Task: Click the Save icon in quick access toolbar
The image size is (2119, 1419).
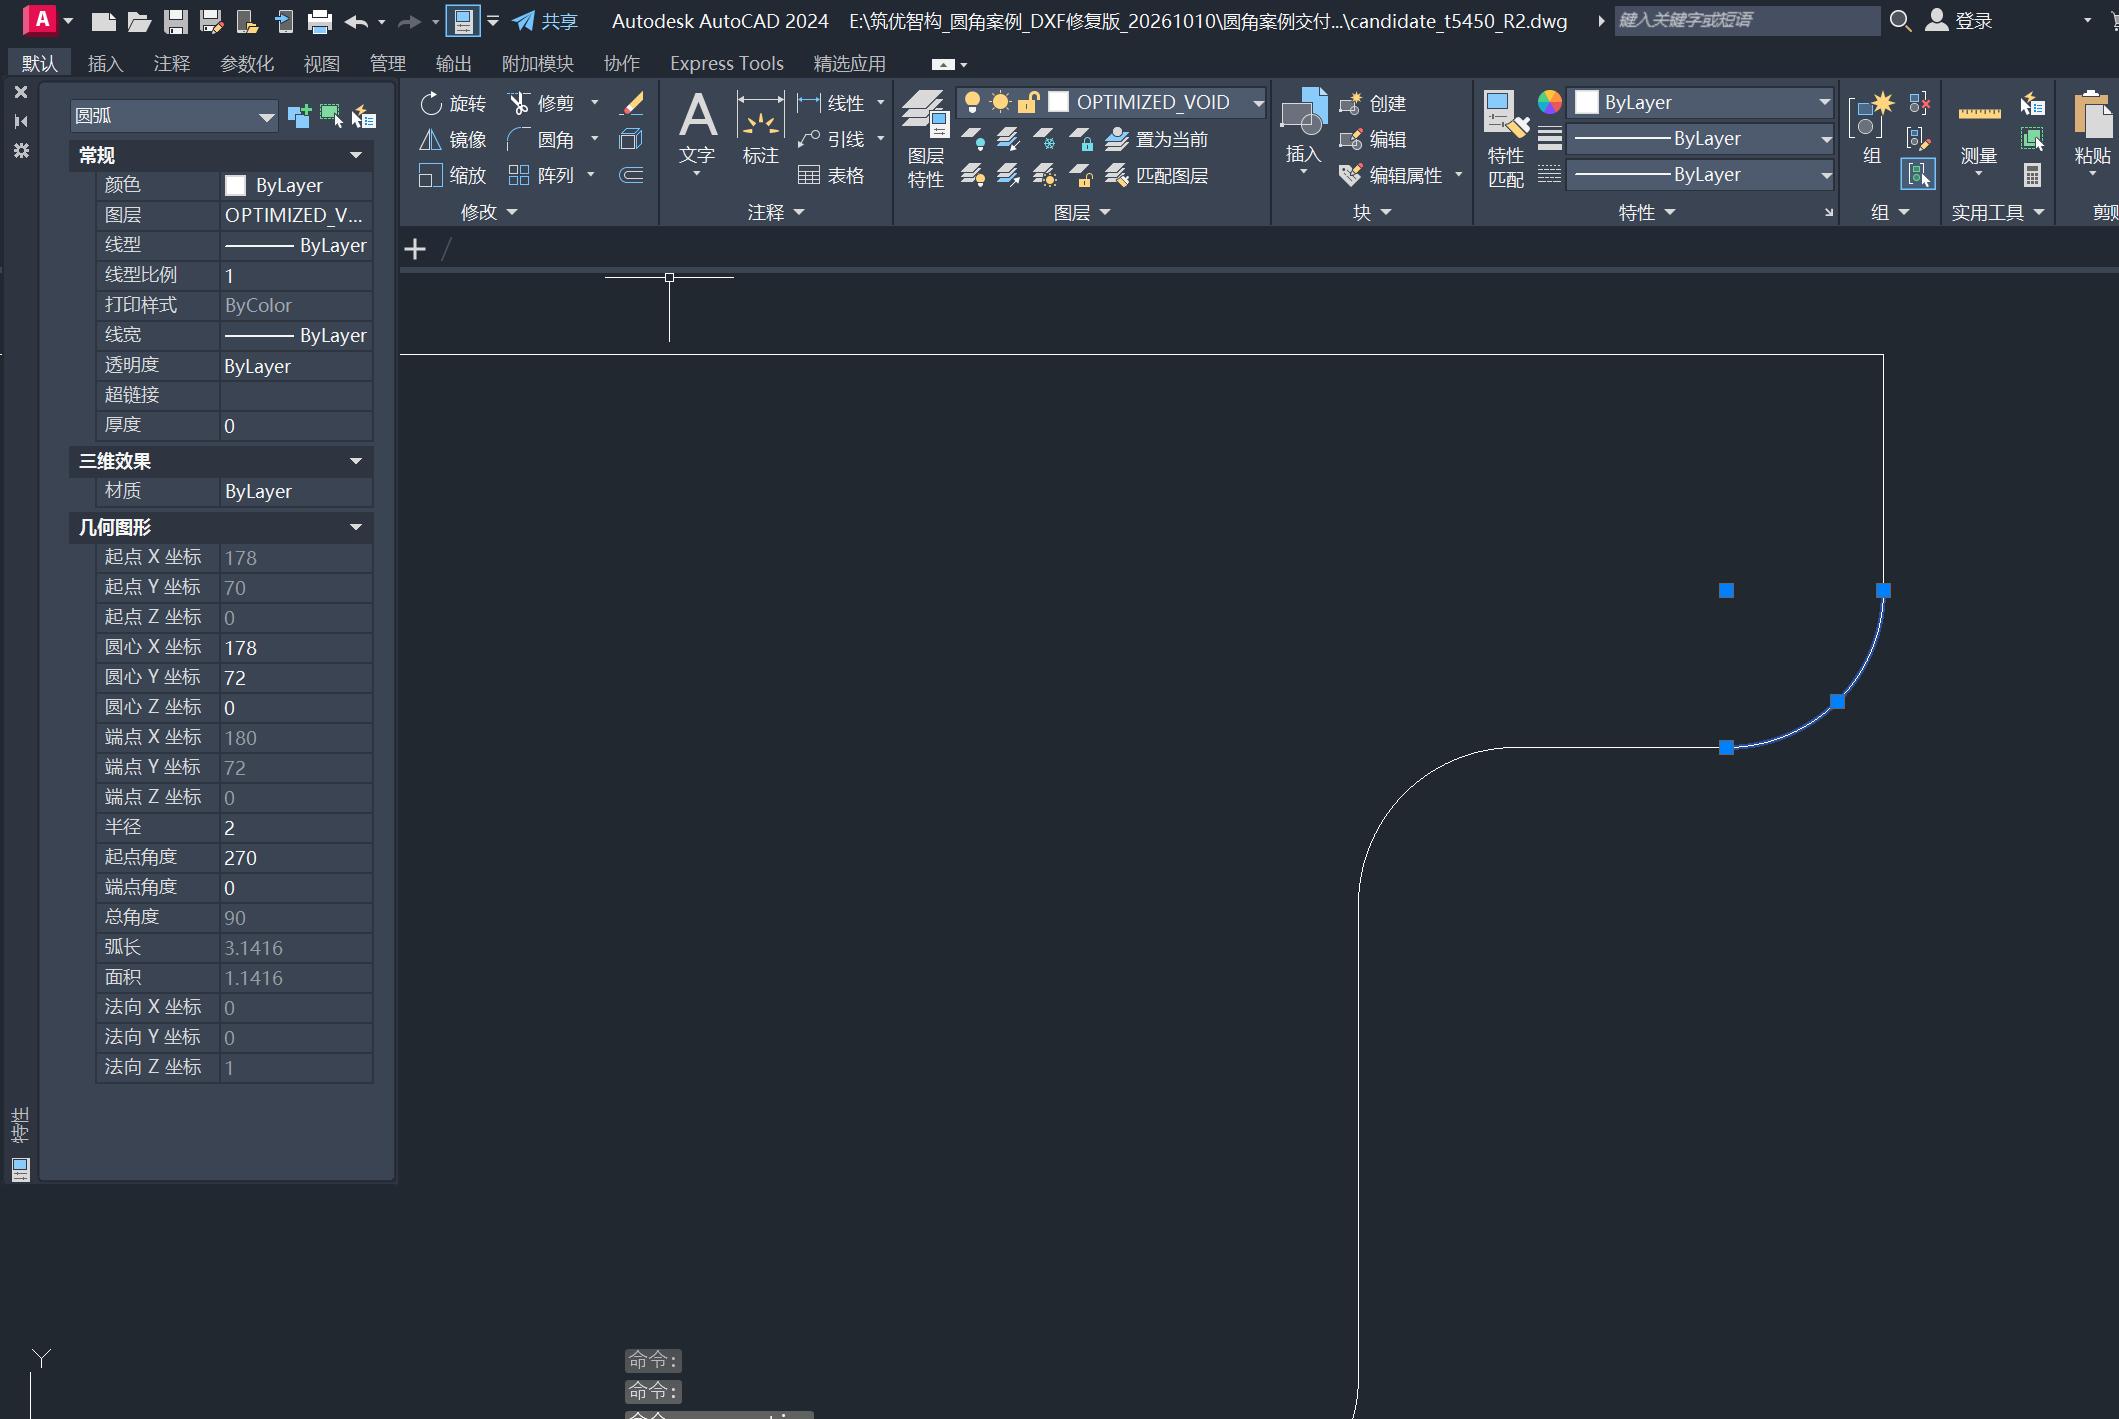Action: (x=176, y=21)
